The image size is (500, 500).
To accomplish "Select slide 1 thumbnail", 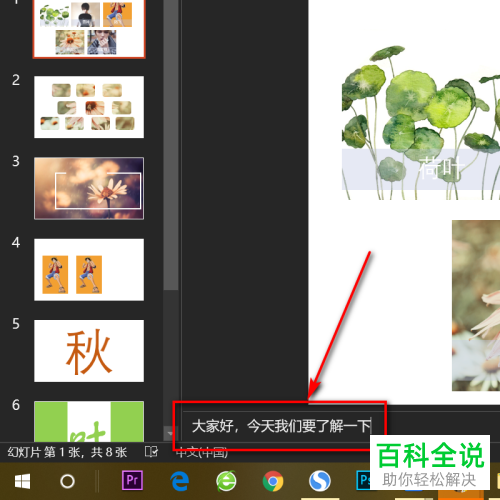I will click(89, 29).
